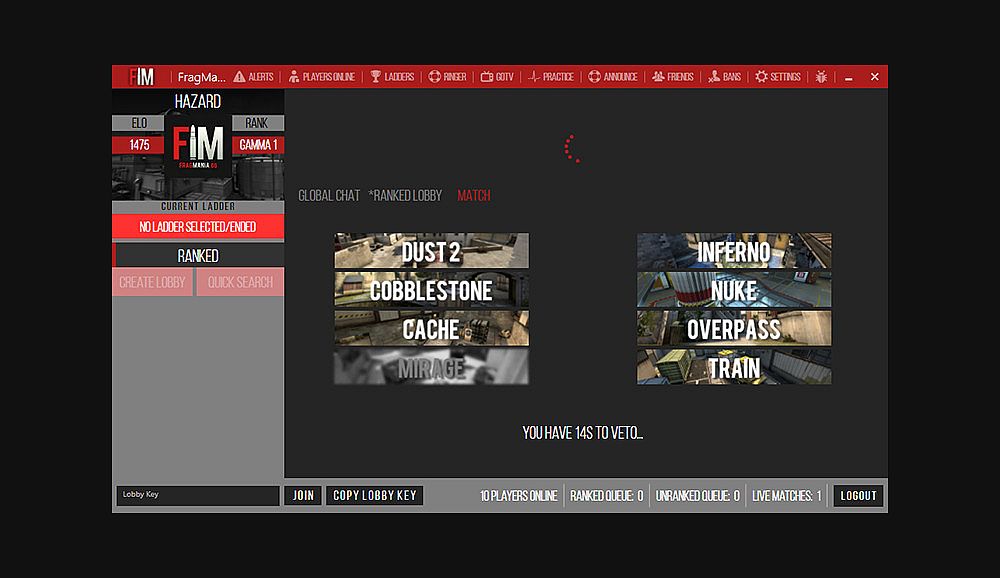This screenshot has height=578, width=1000.
Task: Select the Match tab
Action: tap(474, 196)
